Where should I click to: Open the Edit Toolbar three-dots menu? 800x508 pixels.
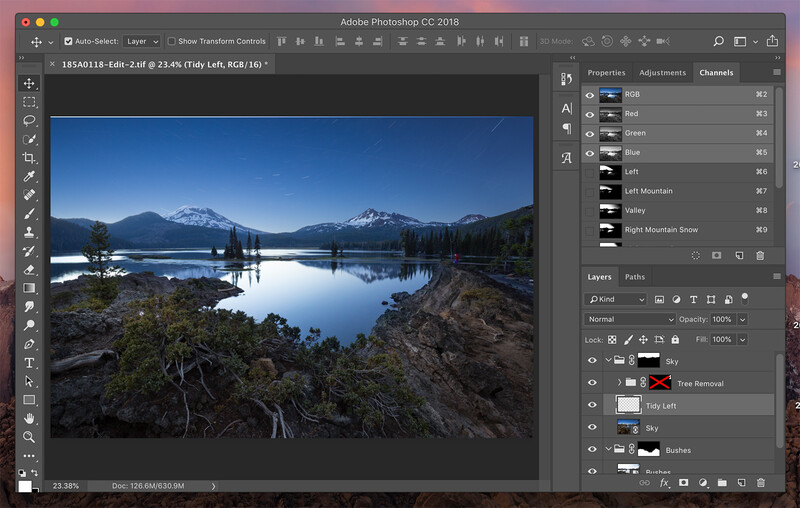point(29,455)
